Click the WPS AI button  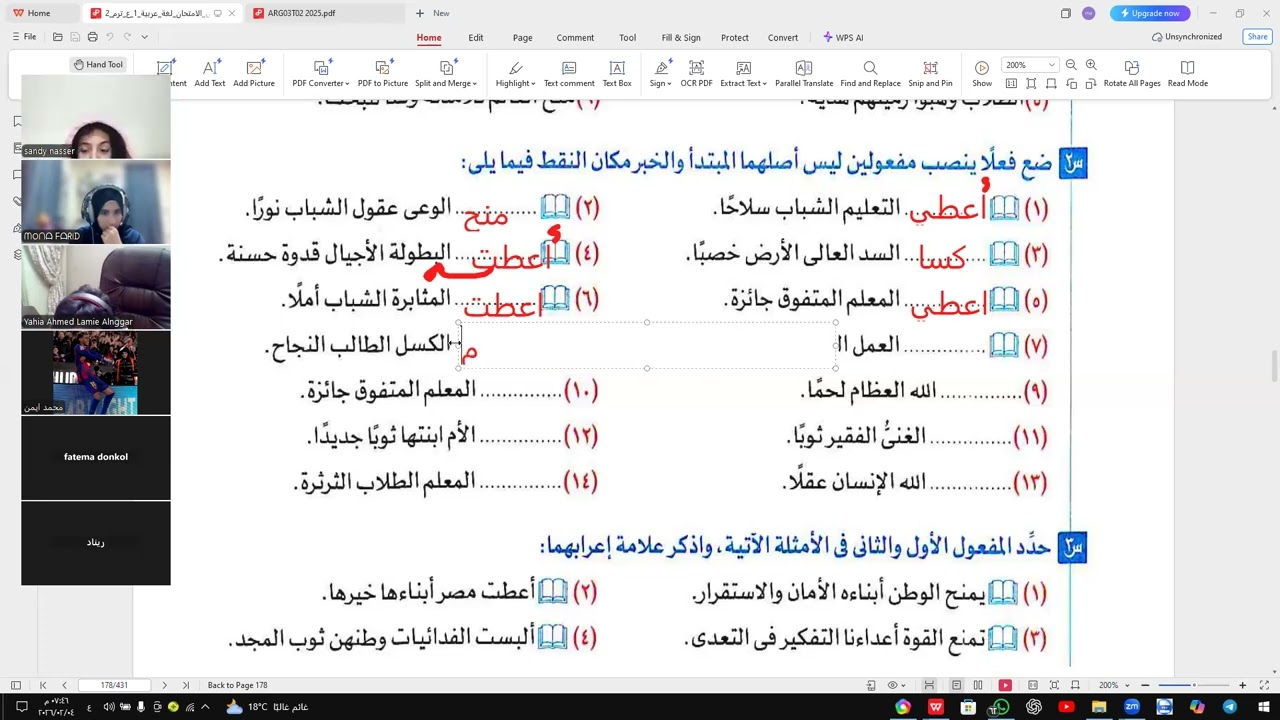(x=843, y=38)
